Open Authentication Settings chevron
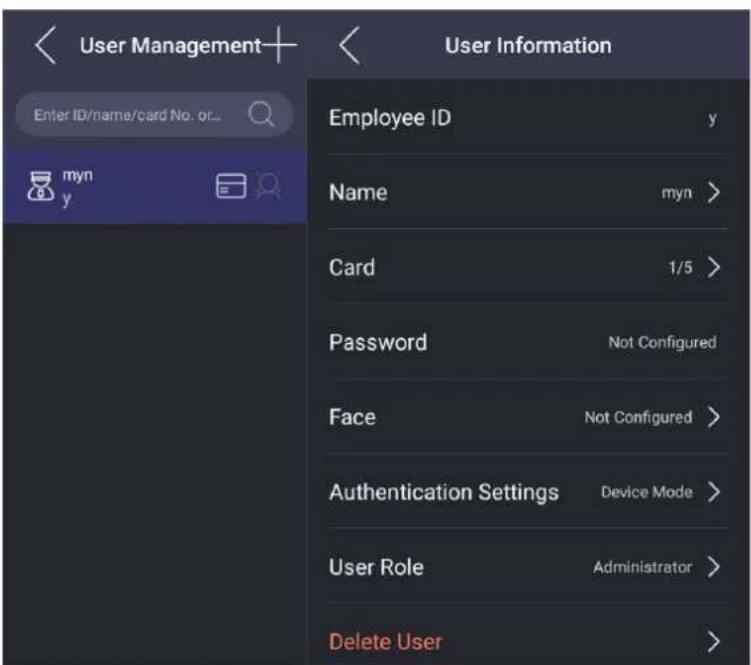The image size is (751, 665). 714,492
